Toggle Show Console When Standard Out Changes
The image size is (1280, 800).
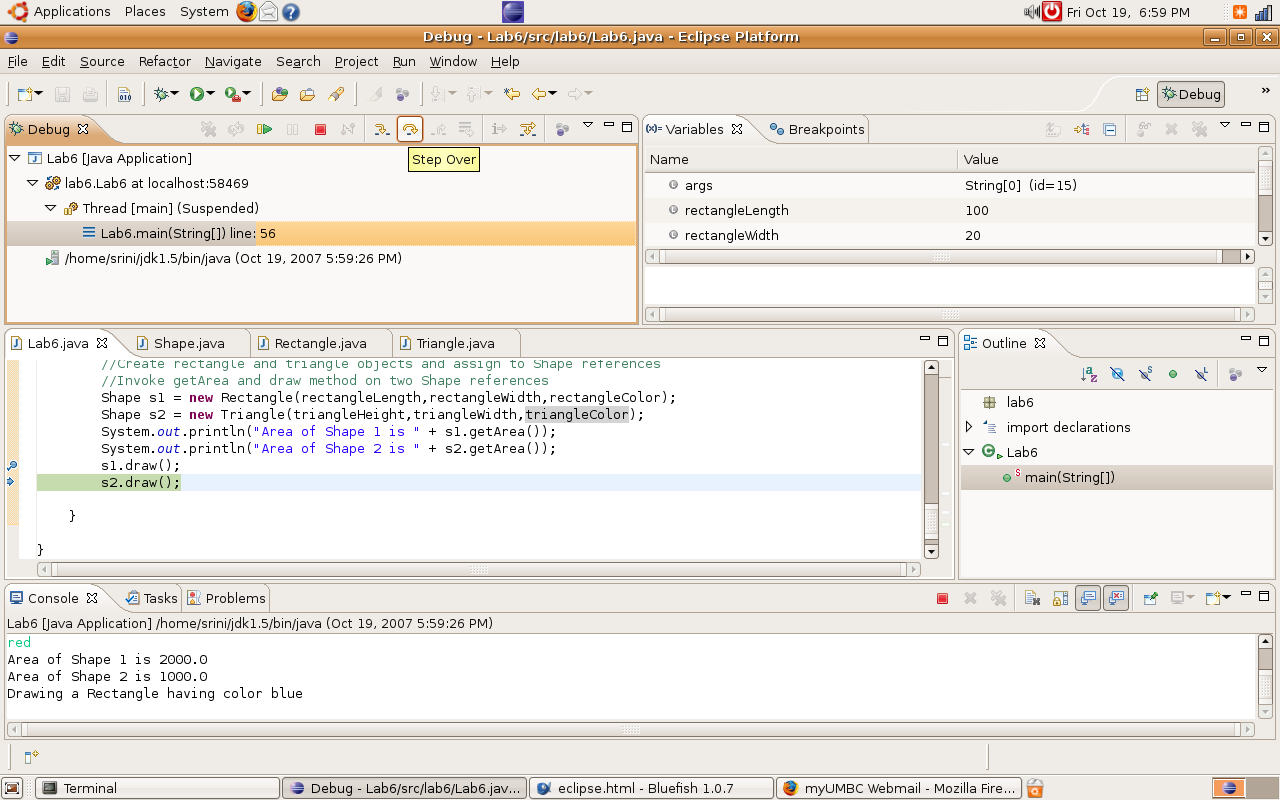pos(1088,598)
